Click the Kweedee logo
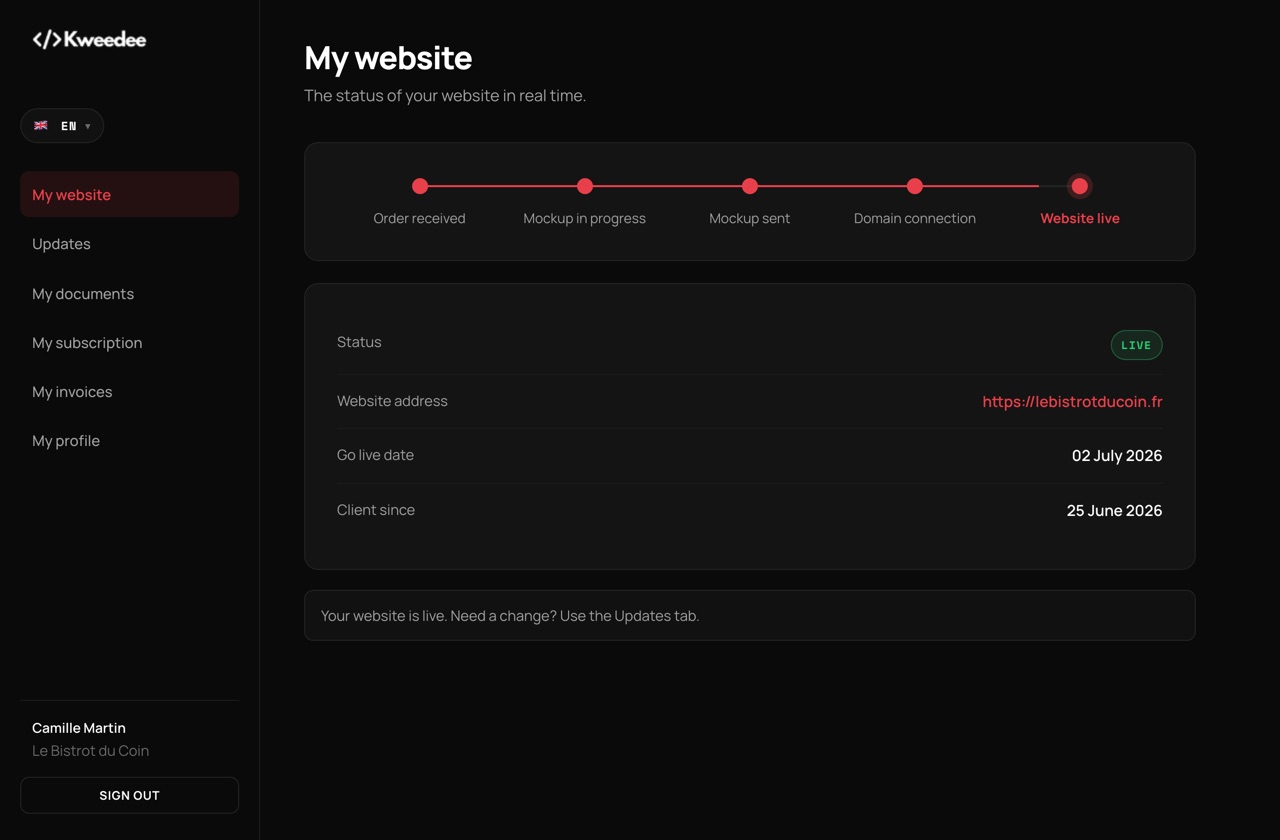1280x840 pixels. pos(89,39)
